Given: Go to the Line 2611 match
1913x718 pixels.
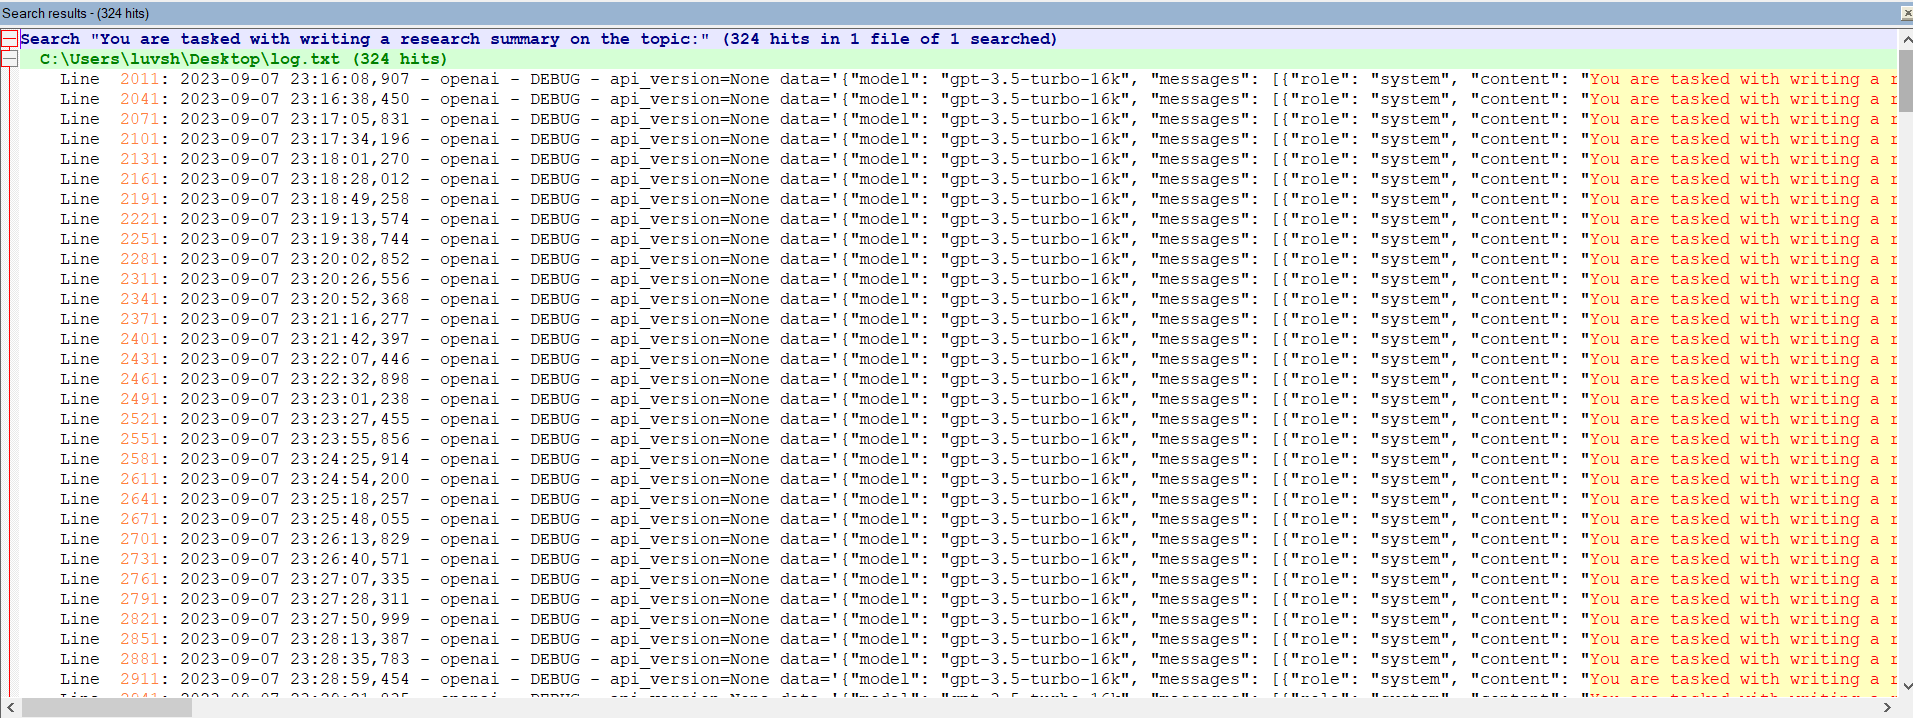Looking at the screenshot, I should [958, 479].
